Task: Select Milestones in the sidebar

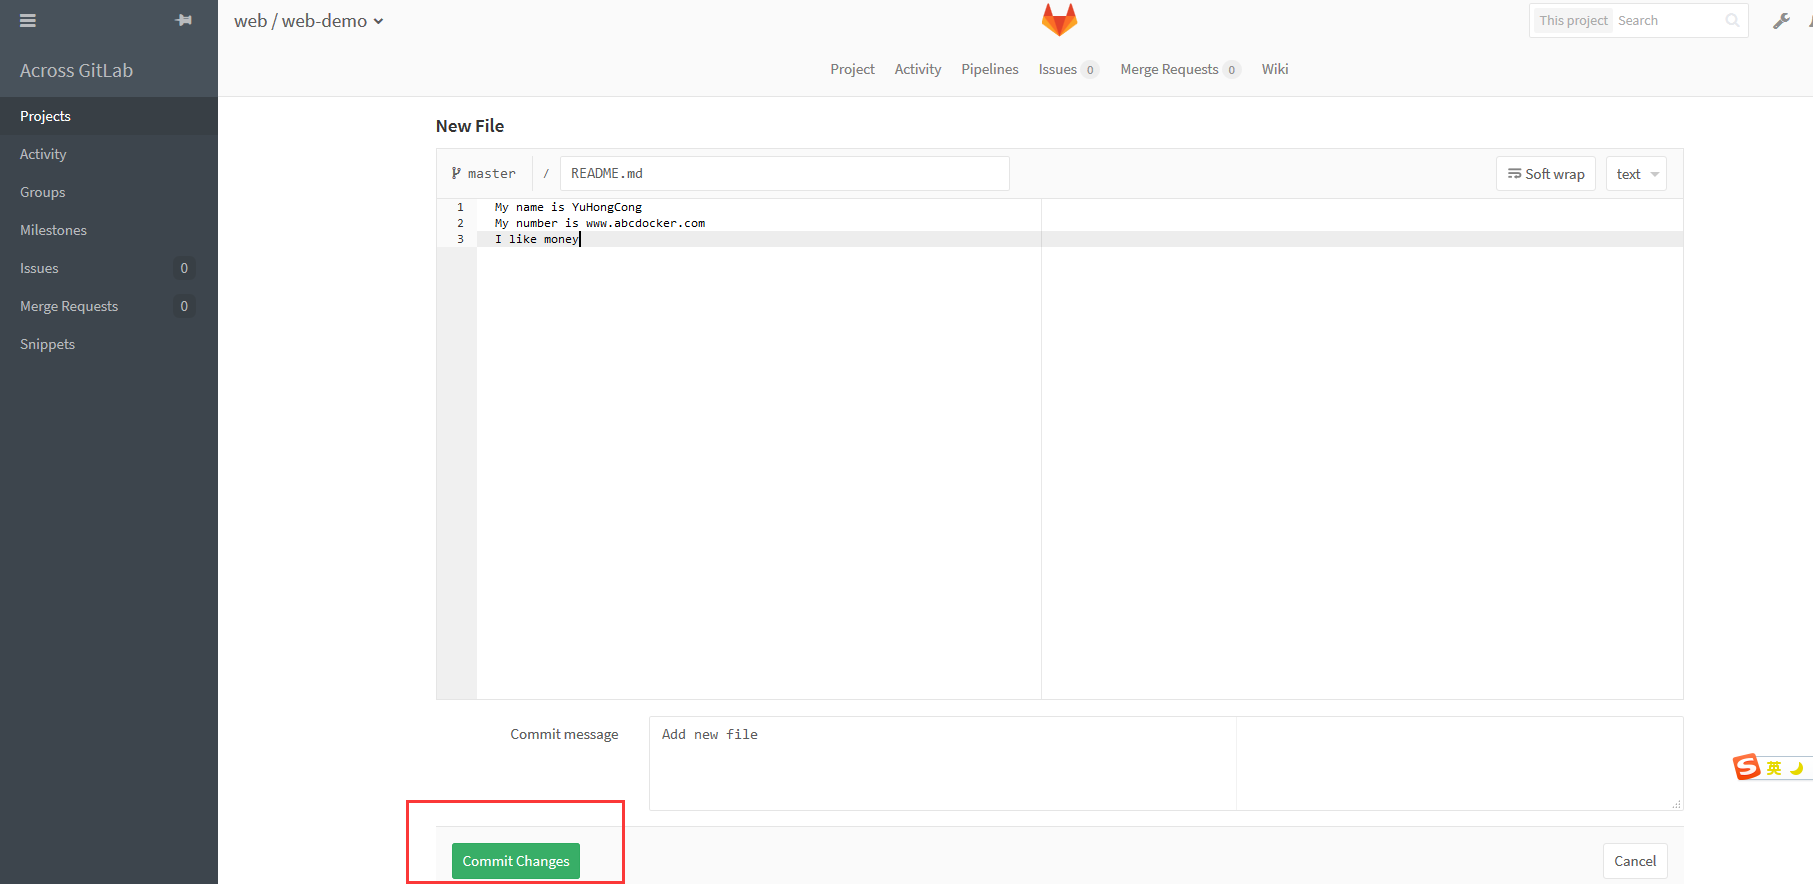Action: (109, 230)
